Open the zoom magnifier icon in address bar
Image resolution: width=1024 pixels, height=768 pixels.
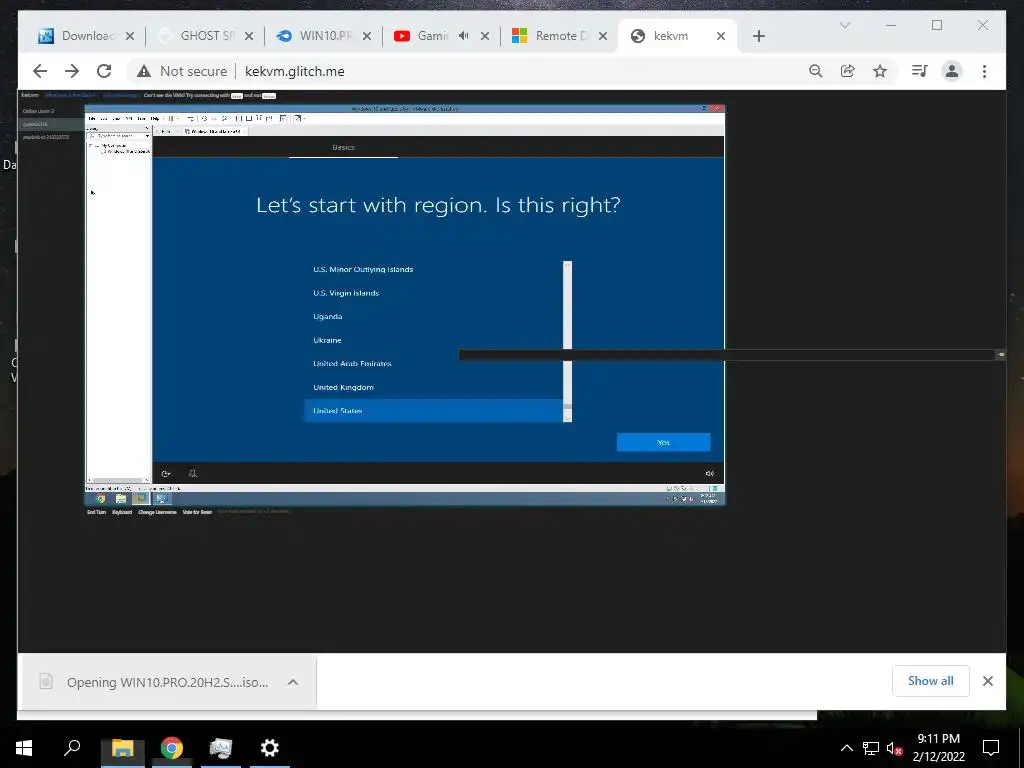click(x=816, y=71)
